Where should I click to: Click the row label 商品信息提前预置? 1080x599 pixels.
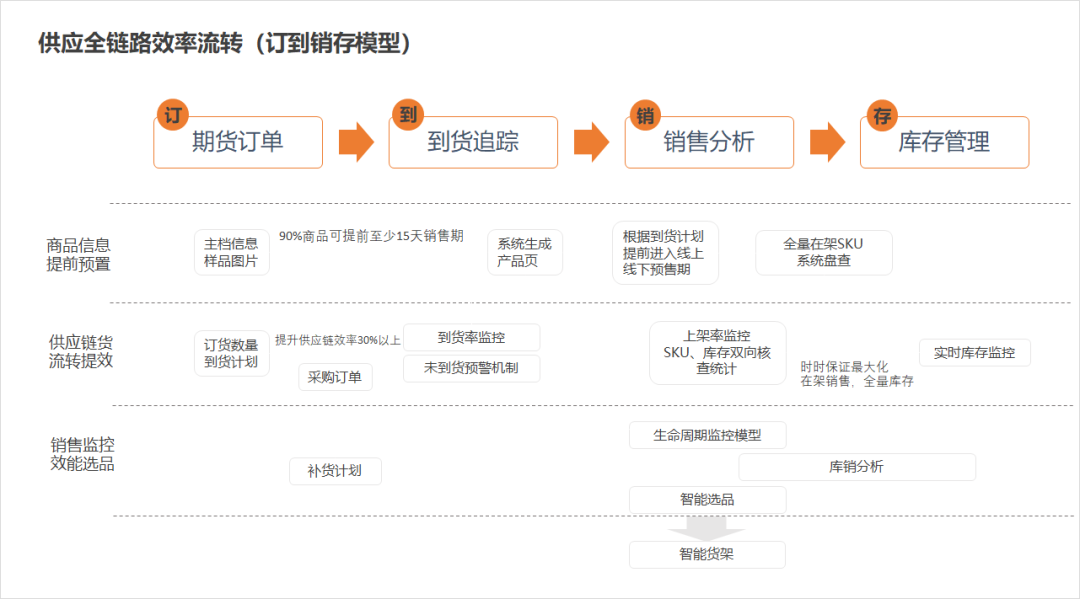[x=79, y=255]
